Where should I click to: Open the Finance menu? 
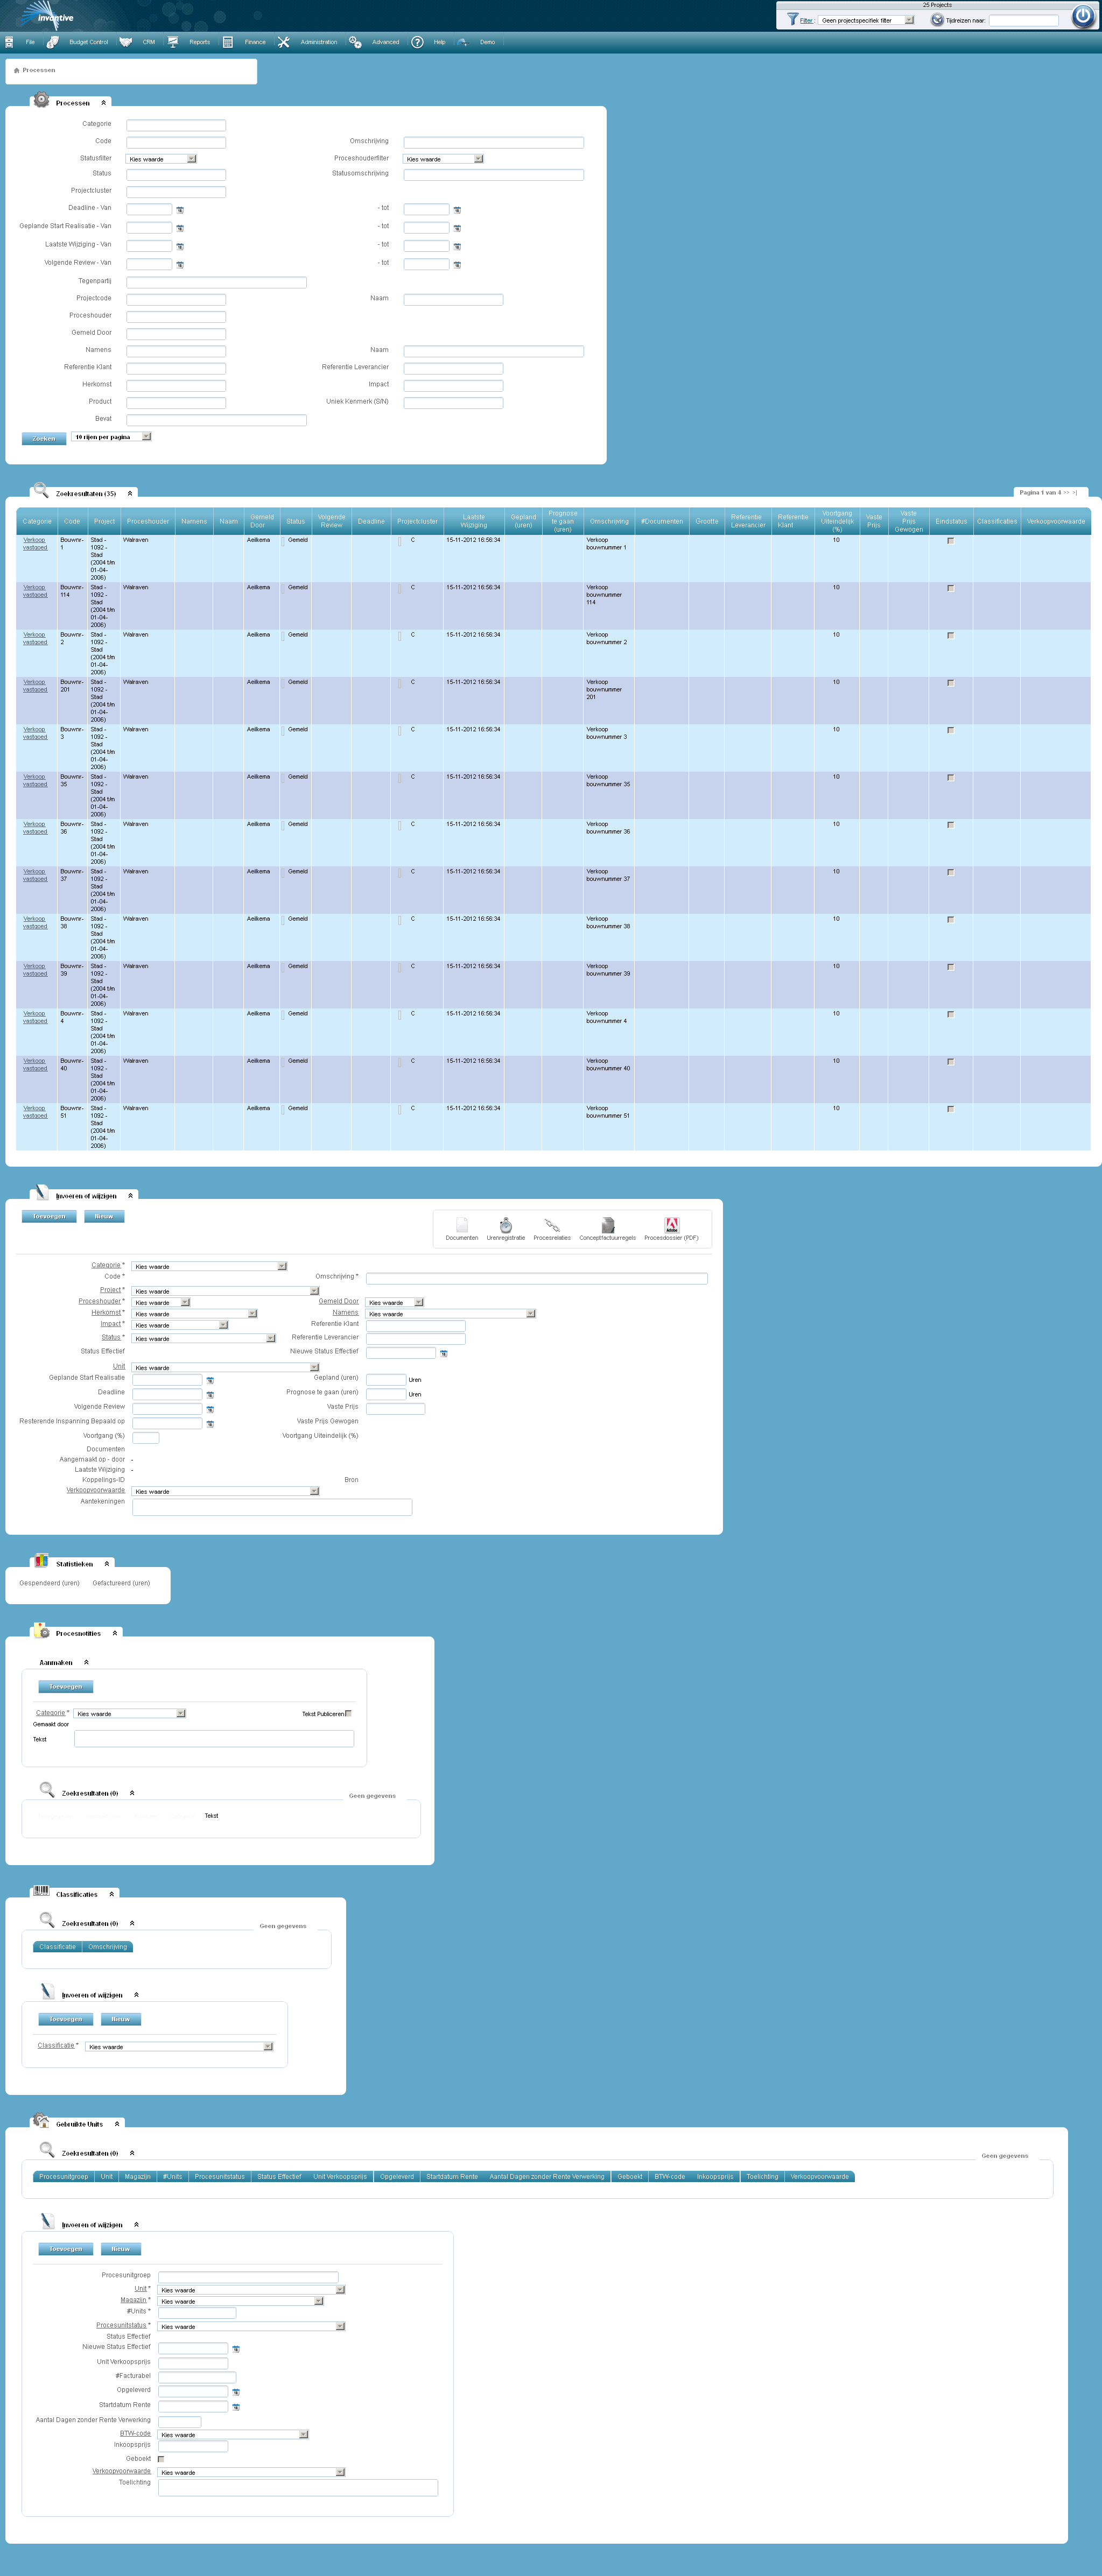[255, 42]
